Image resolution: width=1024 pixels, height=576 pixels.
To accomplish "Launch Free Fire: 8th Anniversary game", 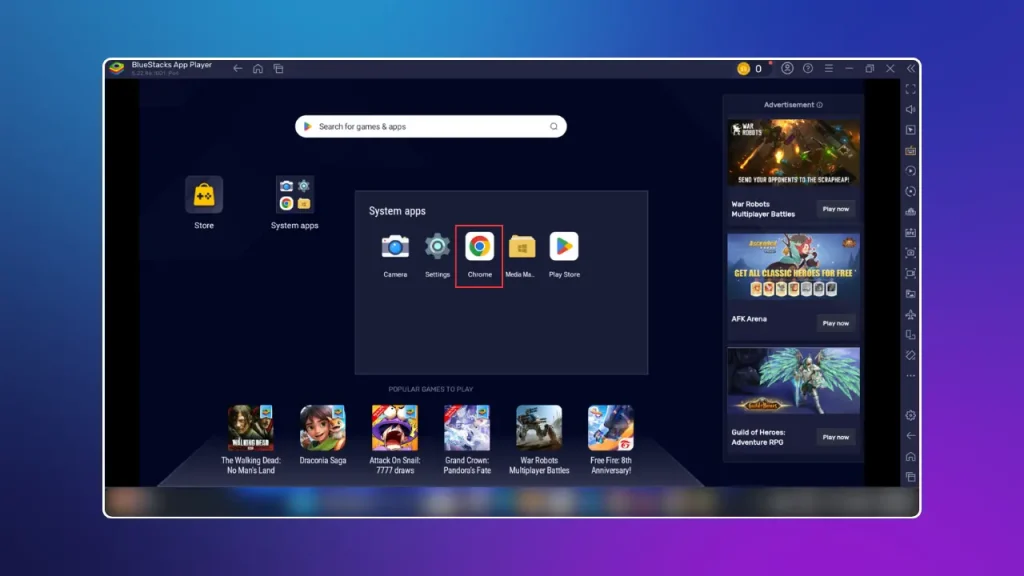I will (611, 428).
